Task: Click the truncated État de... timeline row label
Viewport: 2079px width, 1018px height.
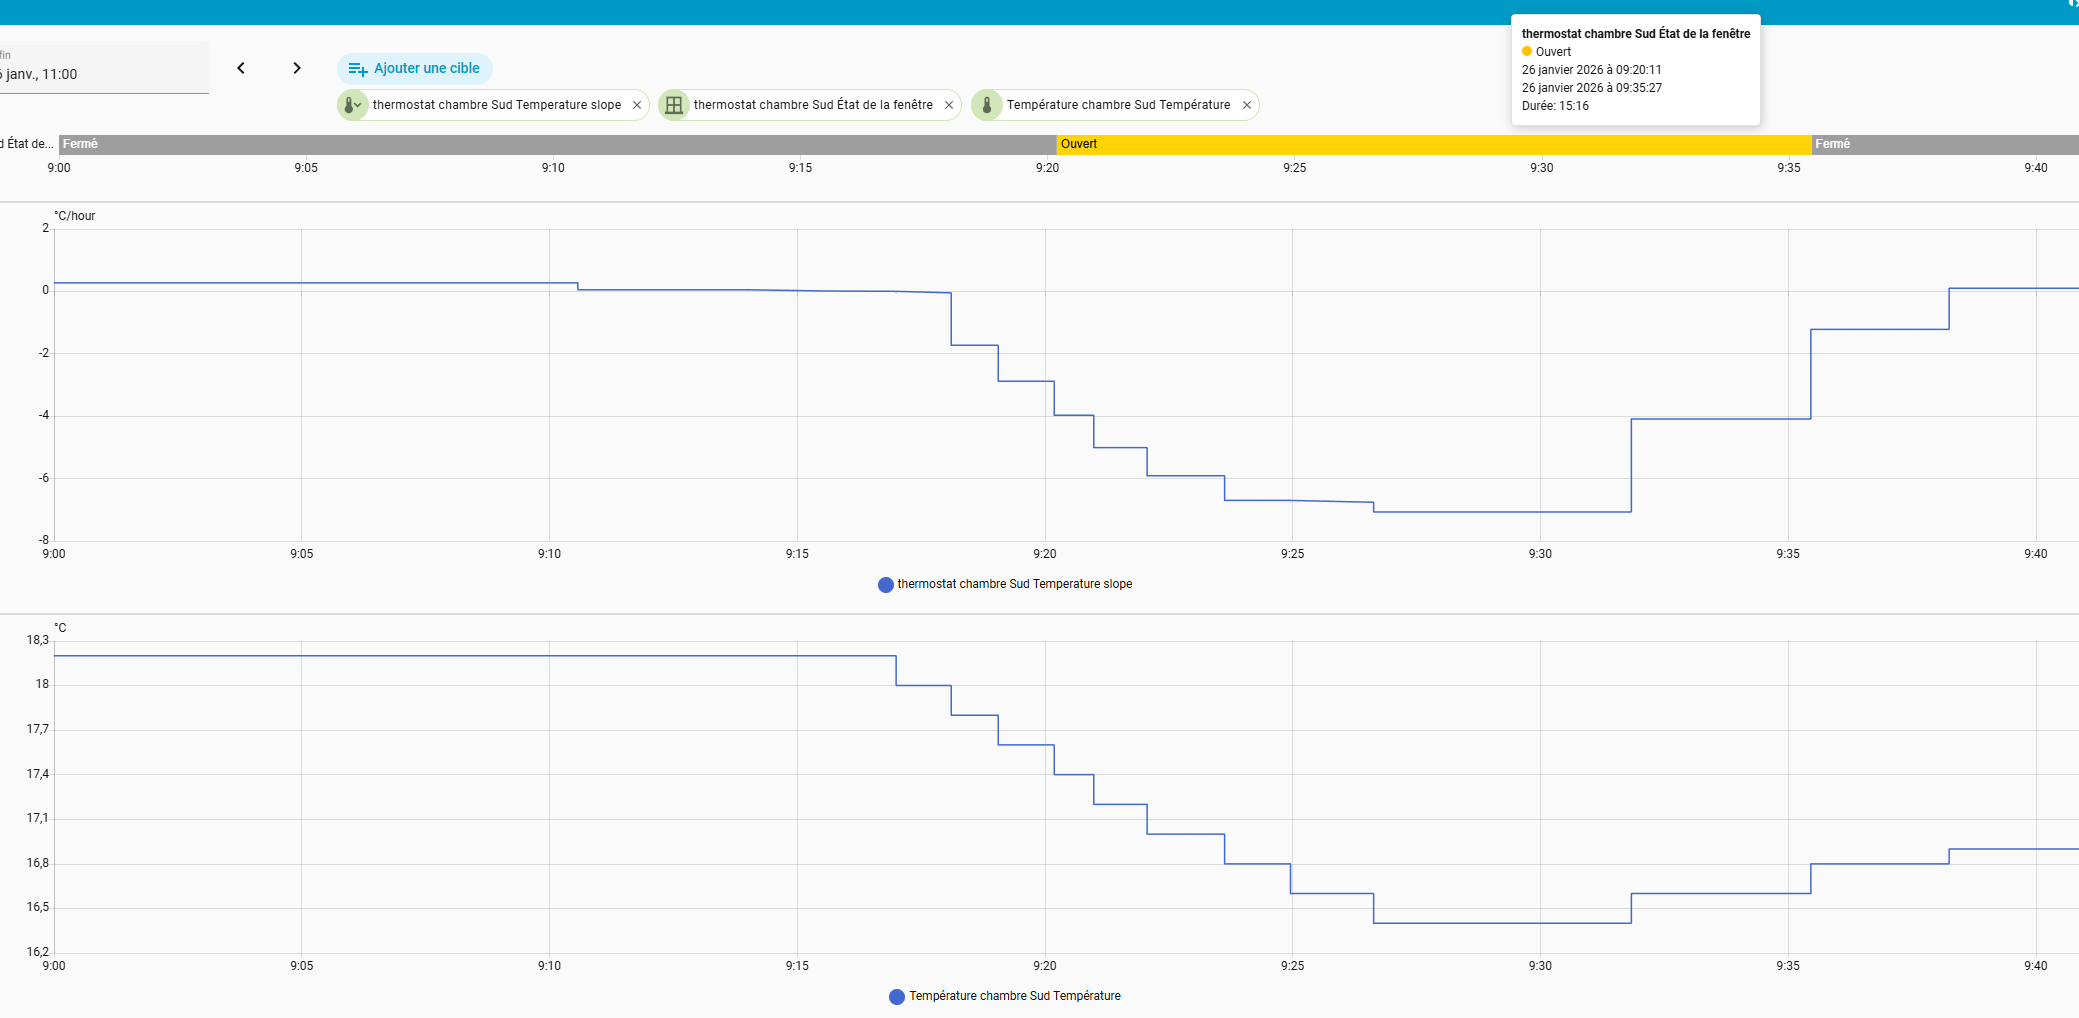Action: [28, 144]
